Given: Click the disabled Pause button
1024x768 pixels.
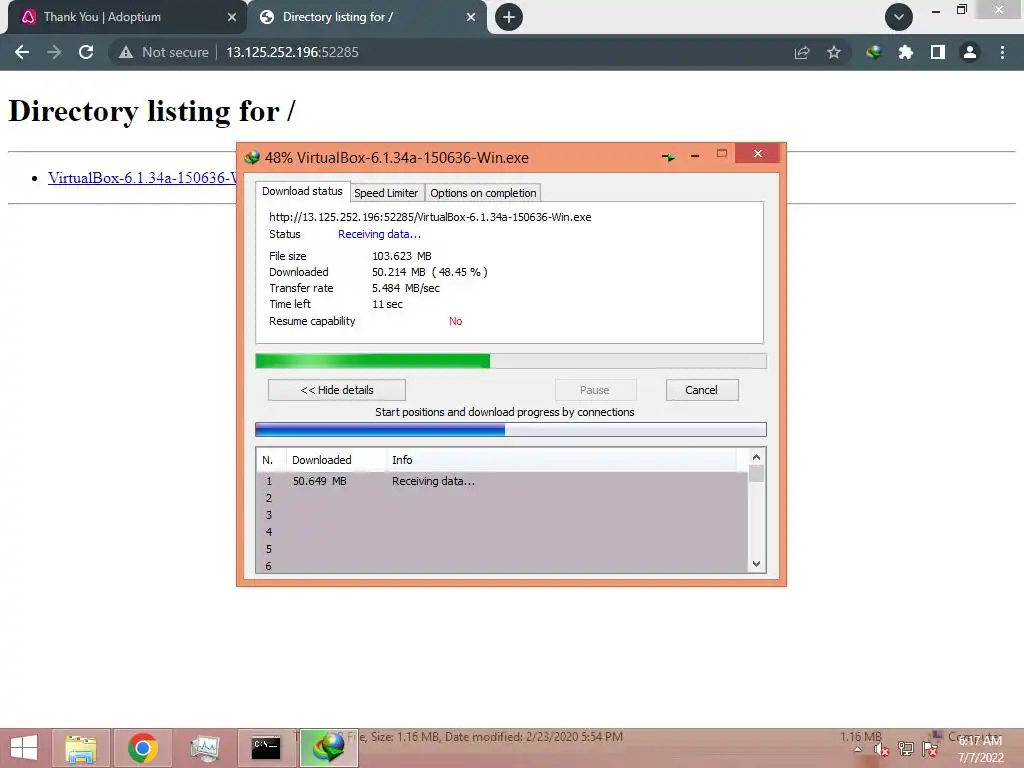Looking at the screenshot, I should coord(595,390).
